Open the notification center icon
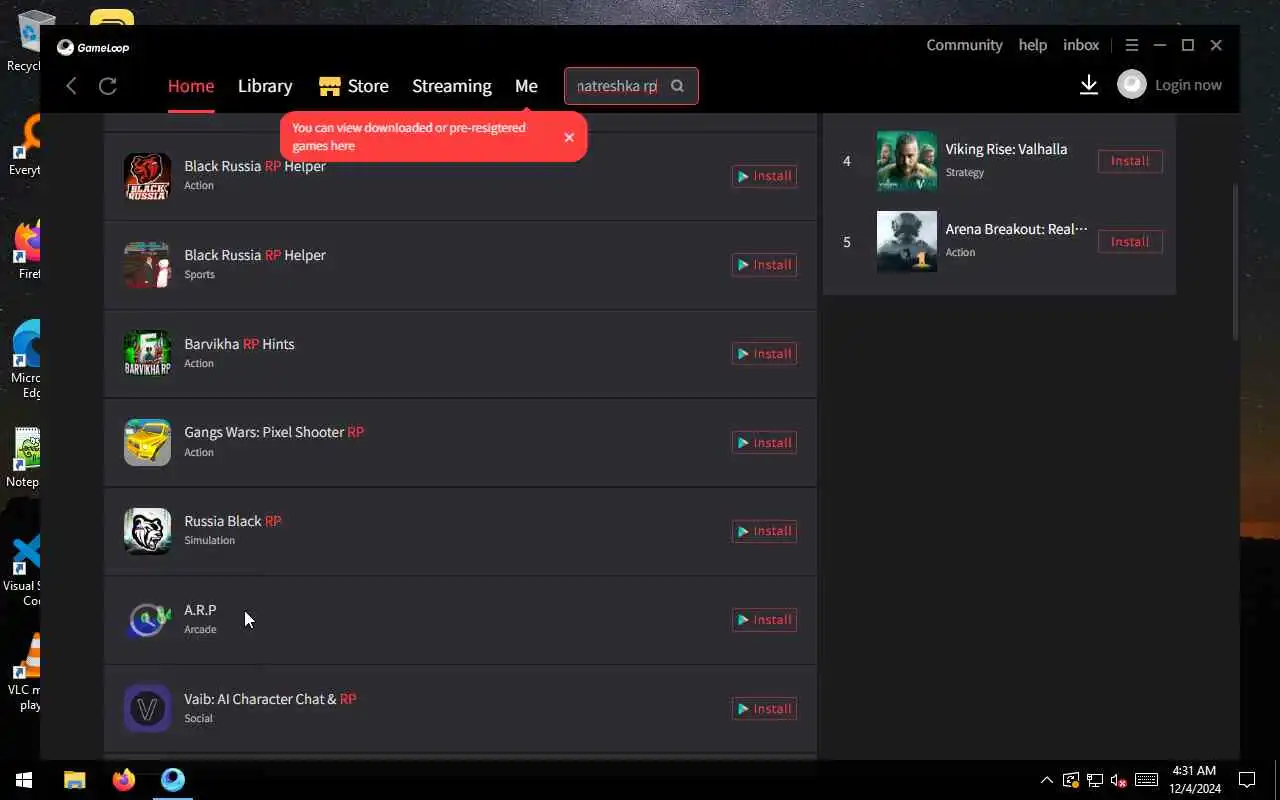Screen dimensions: 1280x800 point(1247,780)
